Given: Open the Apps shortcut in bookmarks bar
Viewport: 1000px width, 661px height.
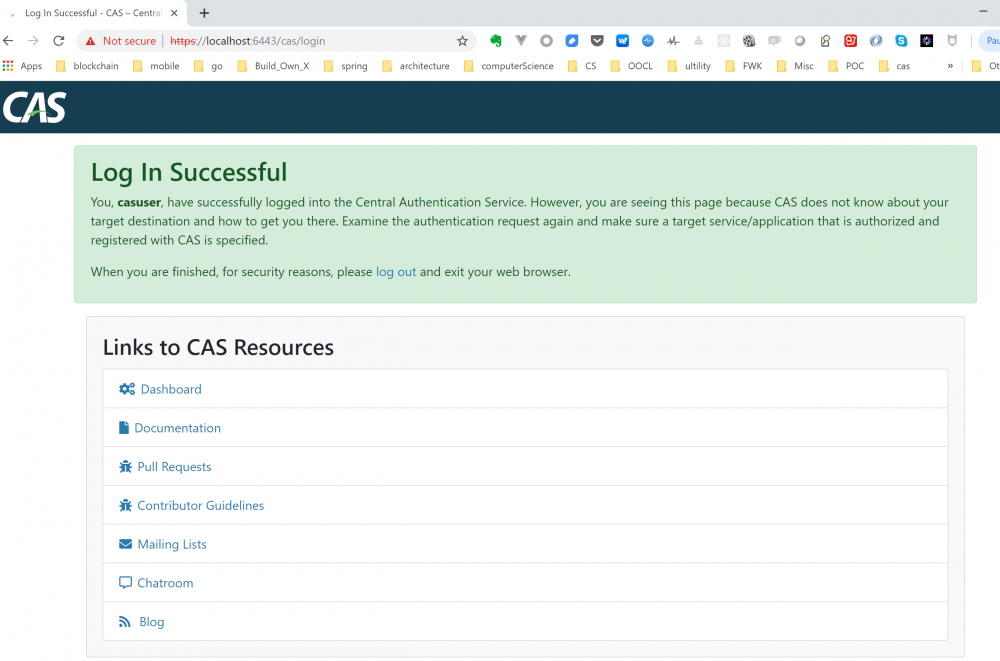Looking at the screenshot, I should point(22,66).
